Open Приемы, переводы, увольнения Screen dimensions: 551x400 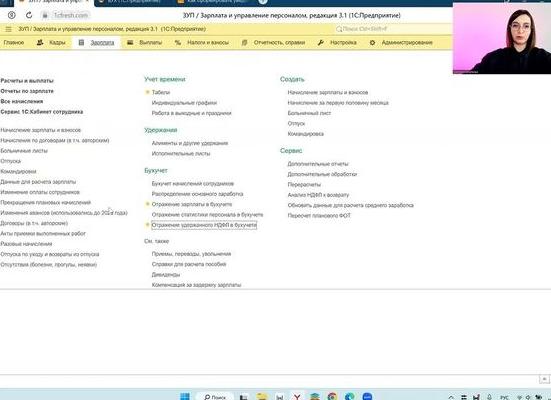(192, 254)
